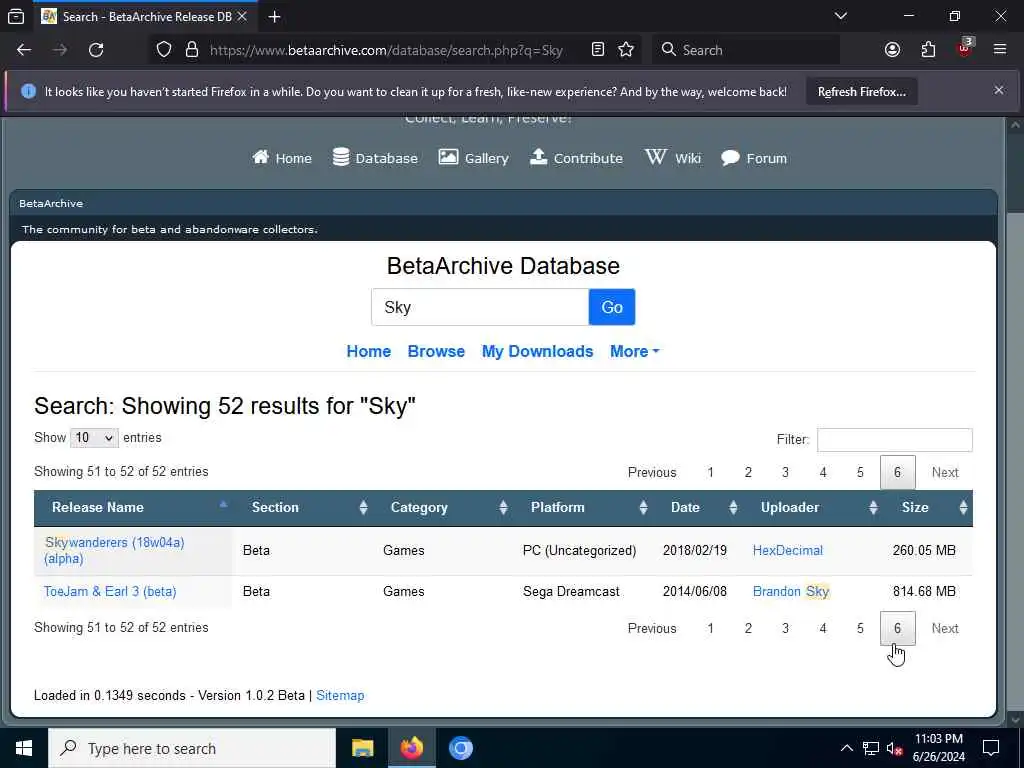Open Skywanderers (18w04a) (alpha) release
Image resolution: width=1024 pixels, height=768 pixels.
pyautogui.click(x=114, y=551)
